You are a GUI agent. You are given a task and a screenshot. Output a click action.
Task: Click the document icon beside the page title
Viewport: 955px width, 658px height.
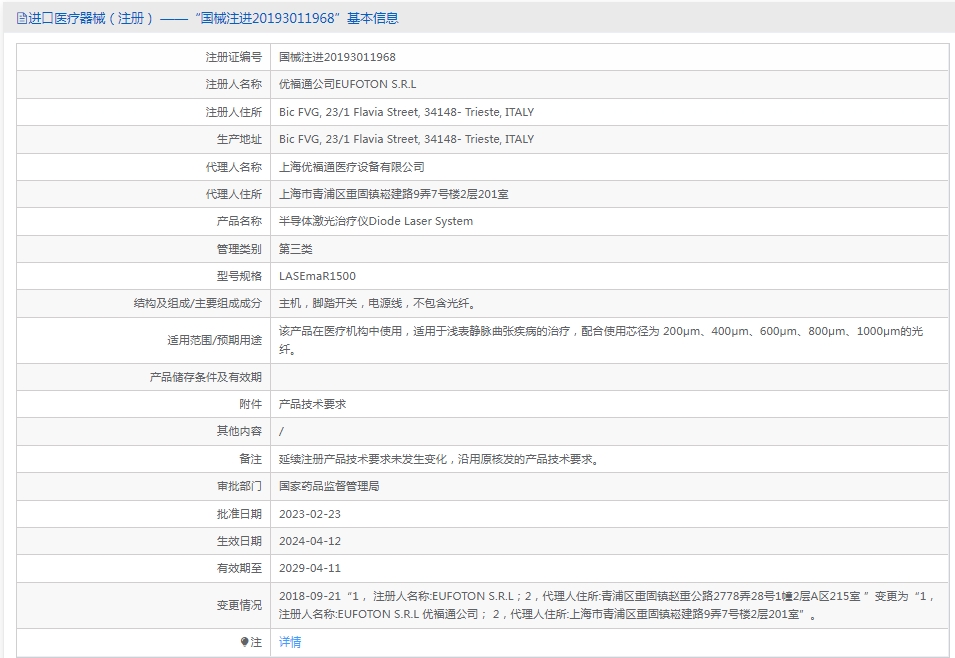click(22, 18)
